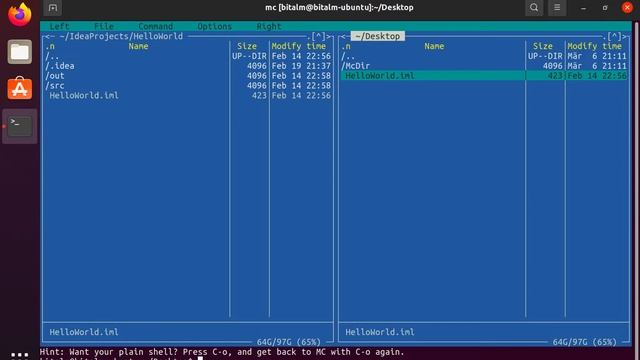Open the Left menu
This screenshot has width=640, height=360.
60,27
